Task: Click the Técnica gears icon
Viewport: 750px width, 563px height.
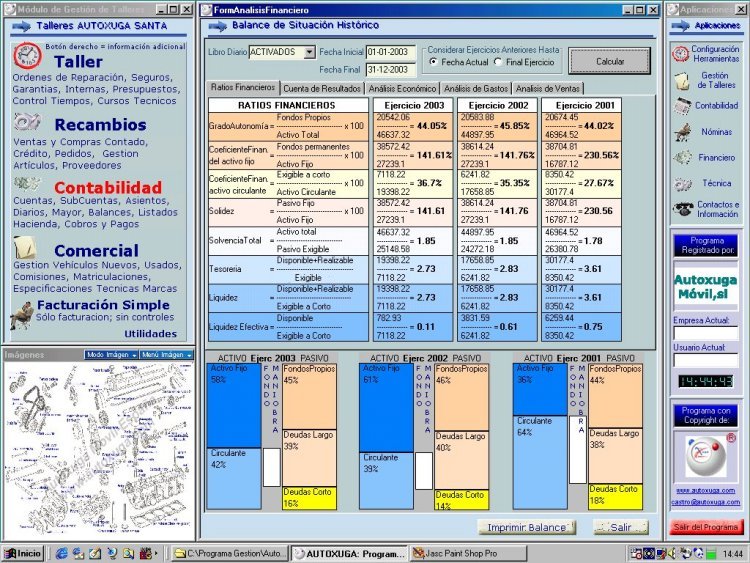Action: 683,184
